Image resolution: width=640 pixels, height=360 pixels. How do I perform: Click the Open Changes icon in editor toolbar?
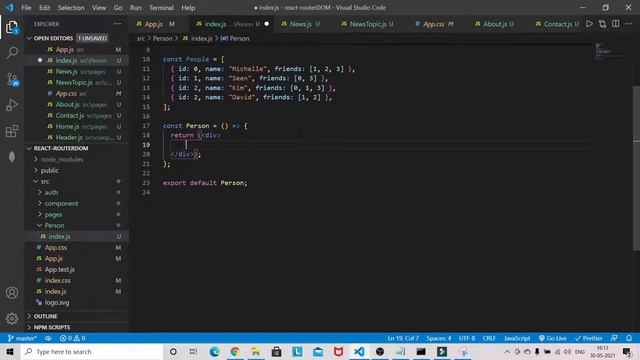(x=602, y=24)
